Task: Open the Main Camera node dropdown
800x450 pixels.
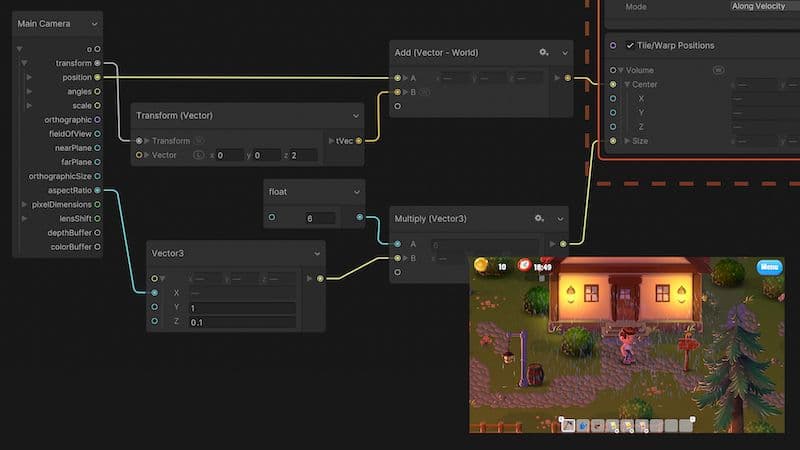Action: coord(94,24)
